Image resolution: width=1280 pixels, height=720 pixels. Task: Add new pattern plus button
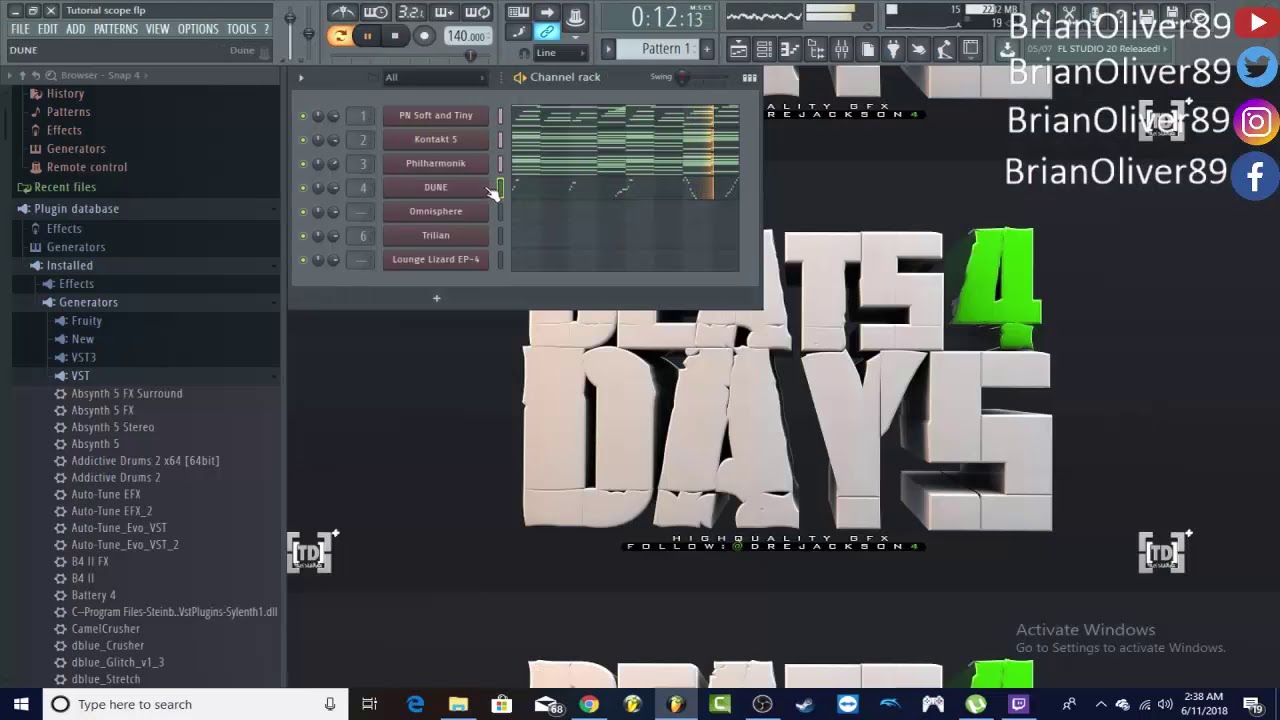point(707,49)
